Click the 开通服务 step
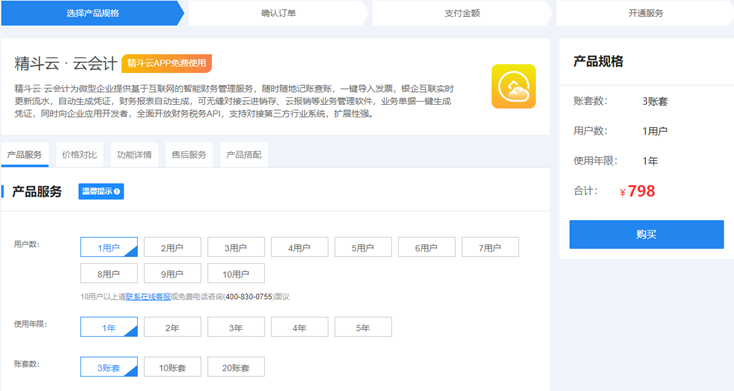This screenshot has height=391, width=734. click(645, 13)
